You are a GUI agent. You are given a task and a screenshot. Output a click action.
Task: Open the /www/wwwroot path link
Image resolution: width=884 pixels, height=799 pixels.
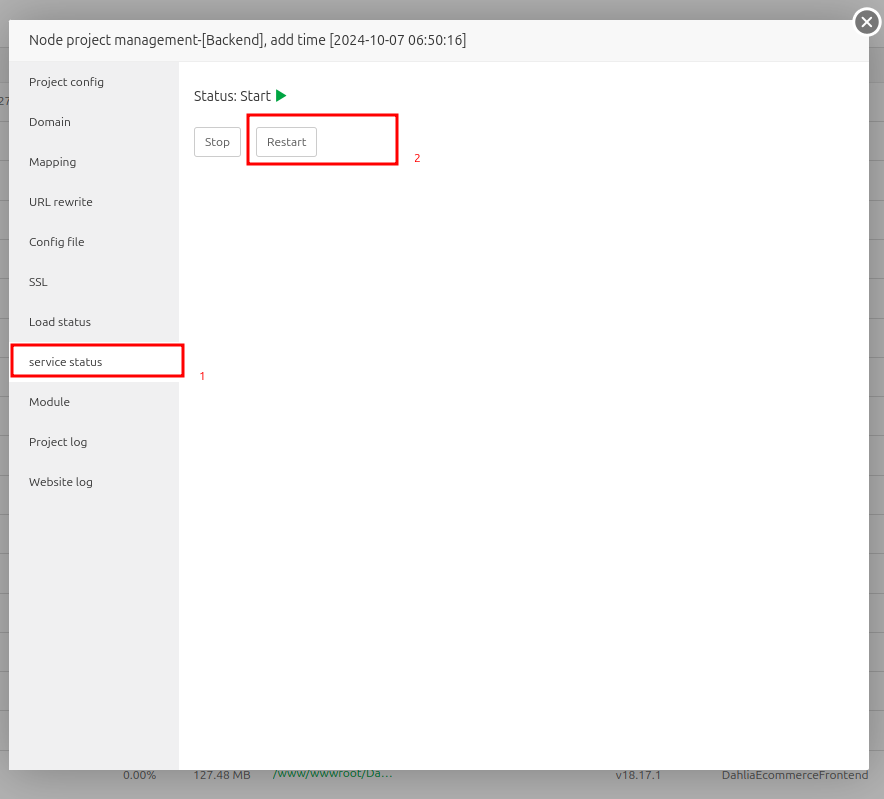point(332,774)
